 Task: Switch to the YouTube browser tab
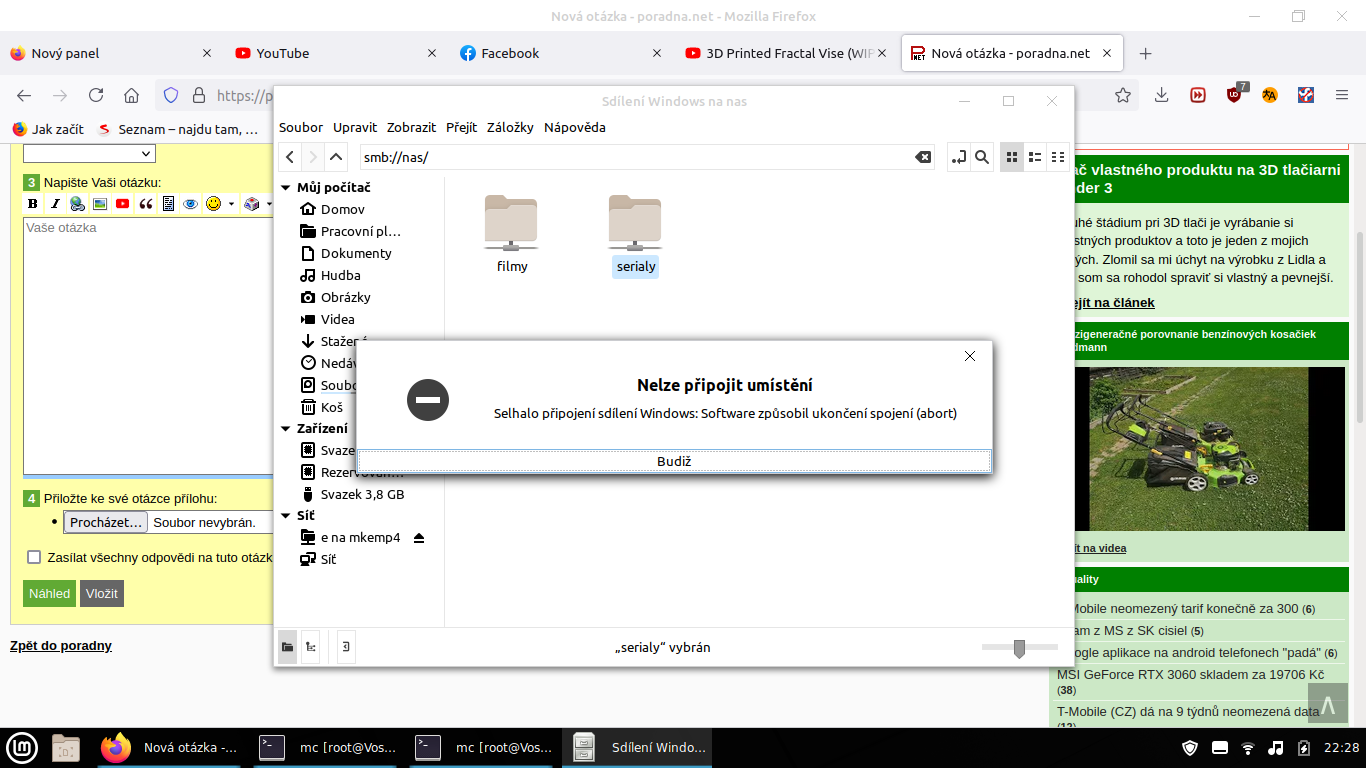336,53
